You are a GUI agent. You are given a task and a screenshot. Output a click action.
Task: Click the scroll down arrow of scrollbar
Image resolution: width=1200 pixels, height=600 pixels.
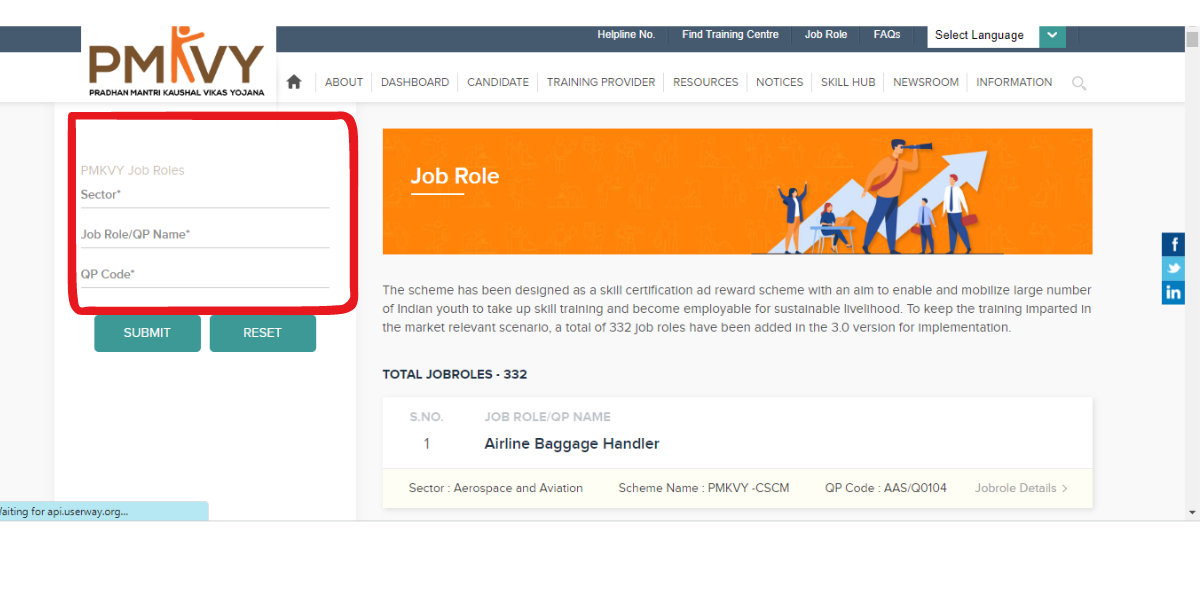point(1191,512)
